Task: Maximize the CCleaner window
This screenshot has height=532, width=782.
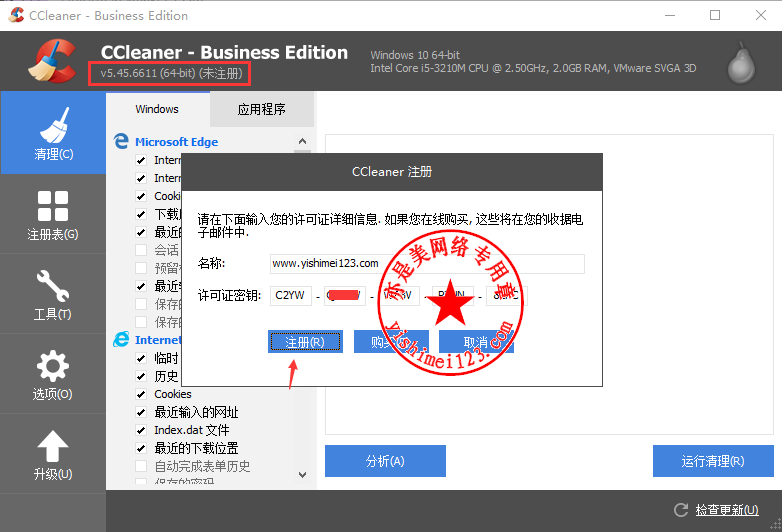Action: [x=715, y=15]
